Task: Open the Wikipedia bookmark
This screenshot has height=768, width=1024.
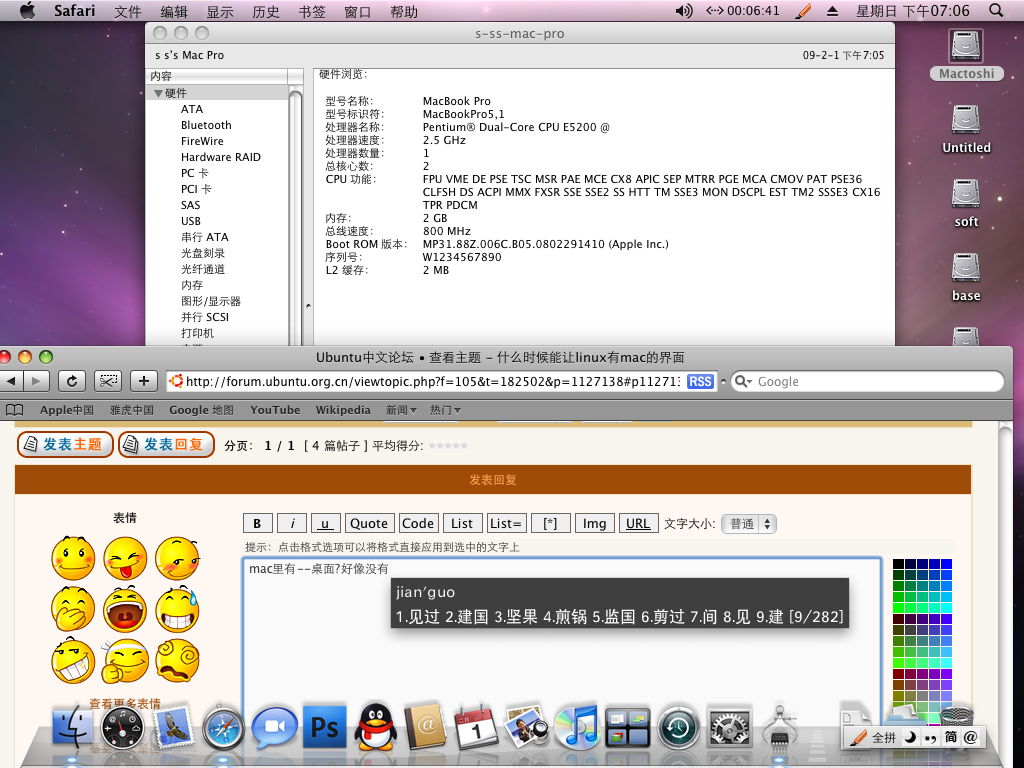Action: pyautogui.click(x=343, y=410)
